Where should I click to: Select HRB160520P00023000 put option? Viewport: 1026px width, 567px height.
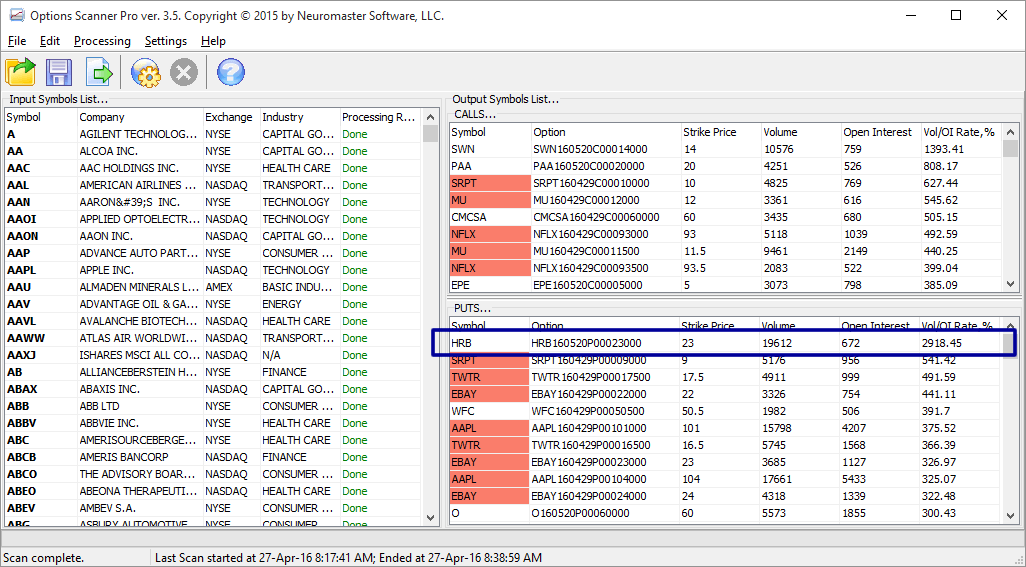coord(726,343)
